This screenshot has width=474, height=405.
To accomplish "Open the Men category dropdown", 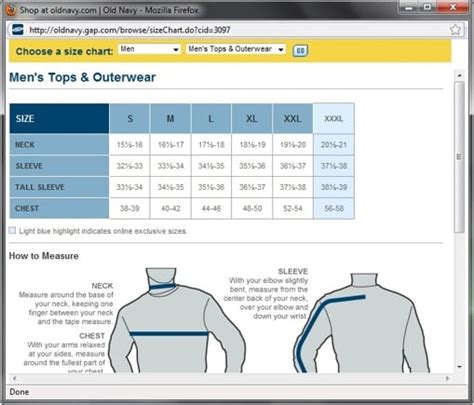I will (x=149, y=49).
